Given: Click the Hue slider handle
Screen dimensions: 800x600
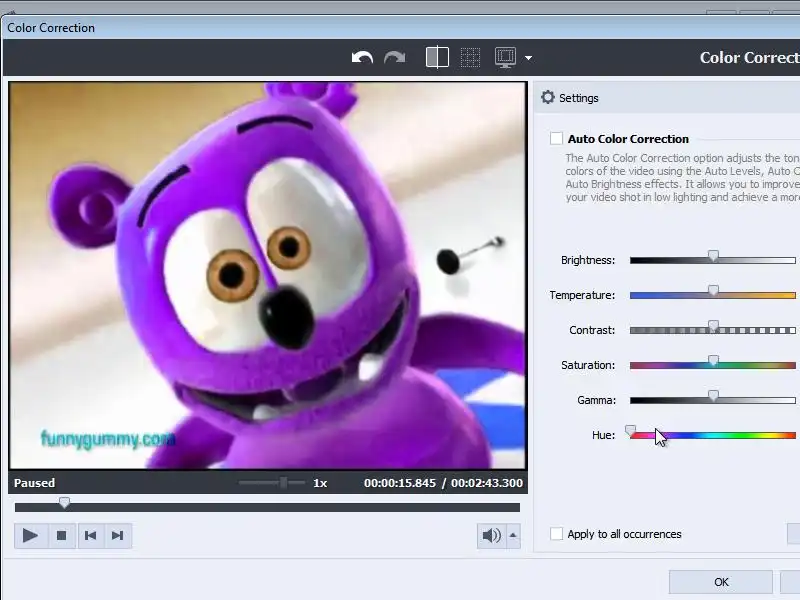Looking at the screenshot, I should [x=631, y=431].
